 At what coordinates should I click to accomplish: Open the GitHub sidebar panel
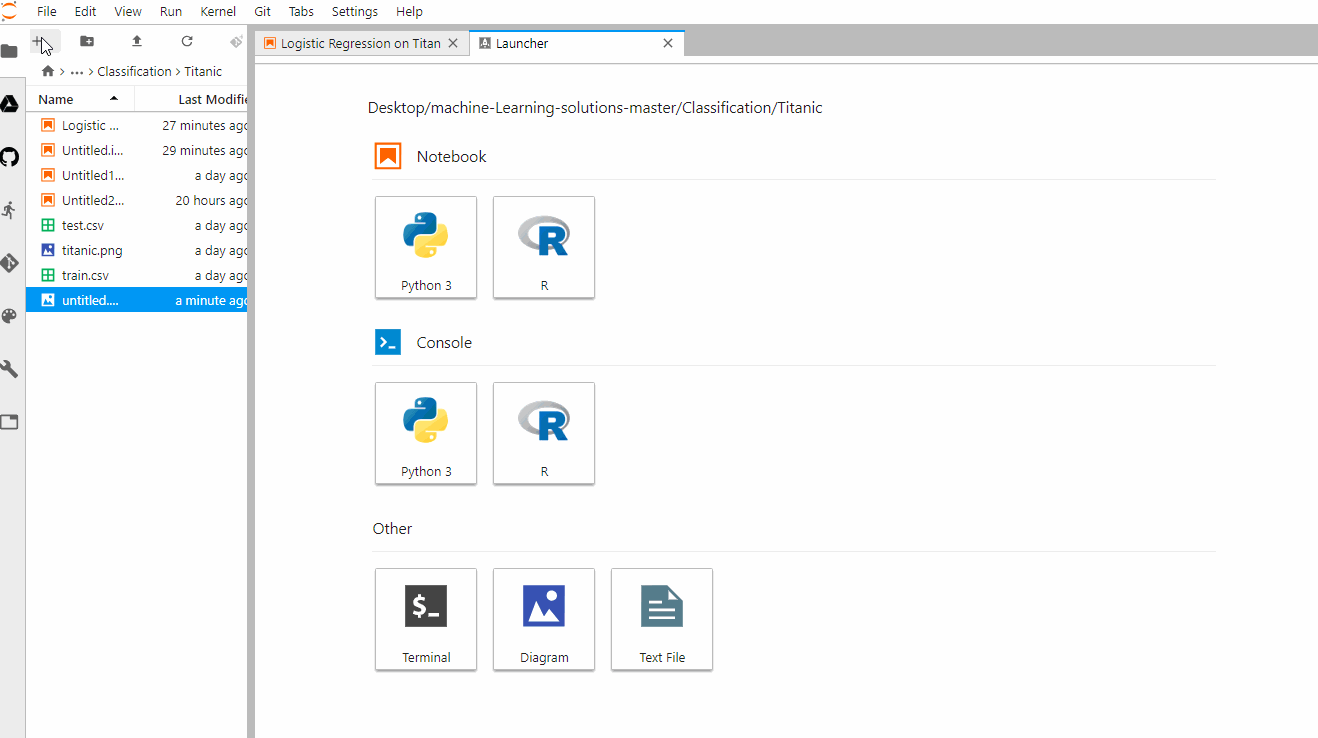(10, 157)
